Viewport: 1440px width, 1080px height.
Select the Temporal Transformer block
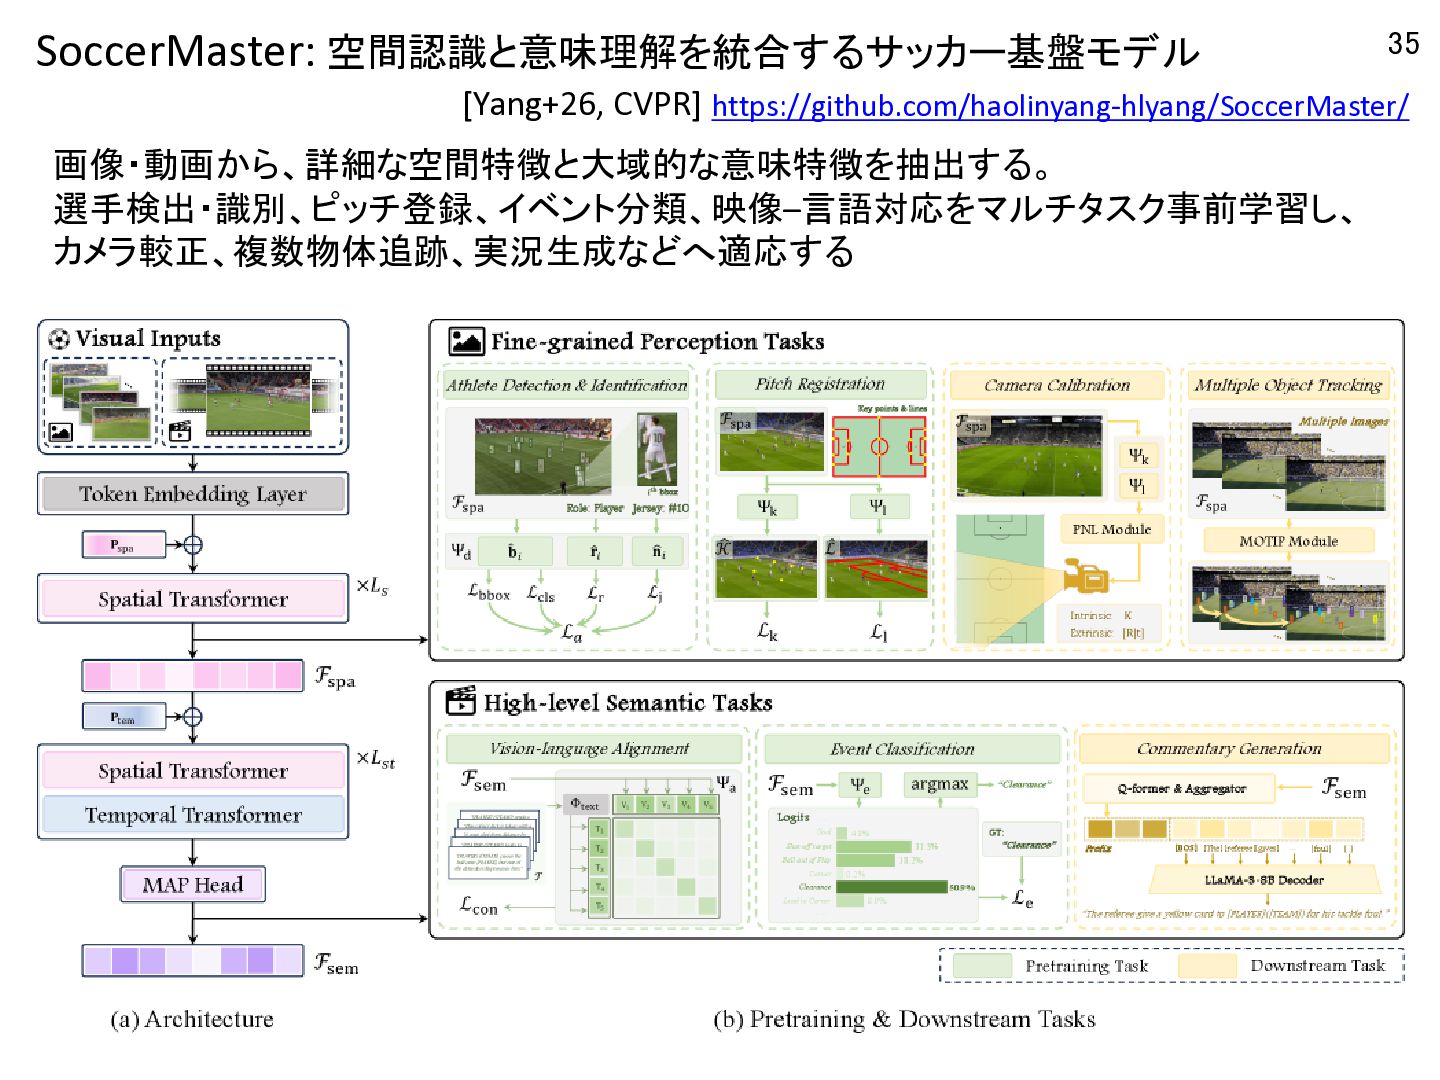point(193,815)
